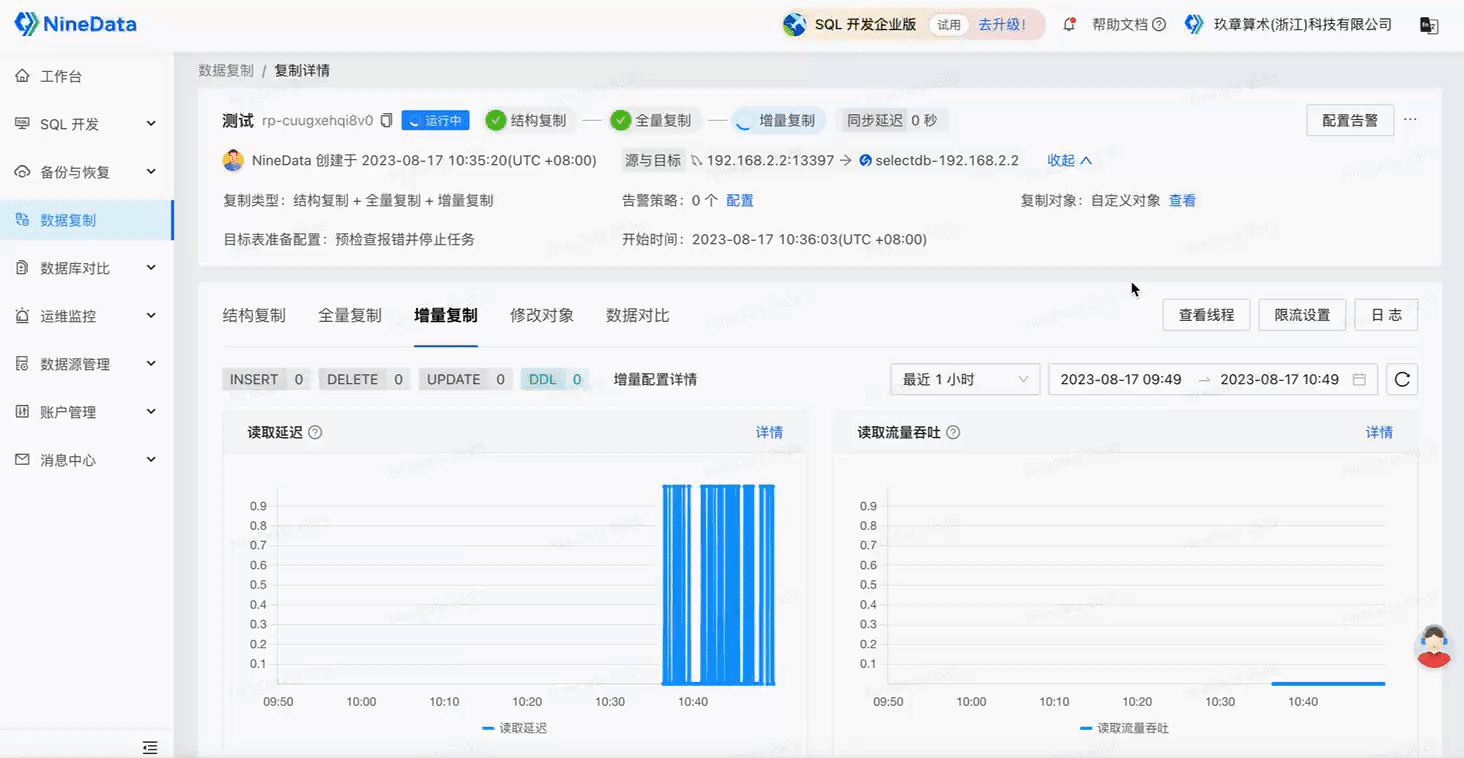Click the UPDATE 0 counter tag
Image resolution: width=1464 pixels, height=758 pixels.
[466, 380]
